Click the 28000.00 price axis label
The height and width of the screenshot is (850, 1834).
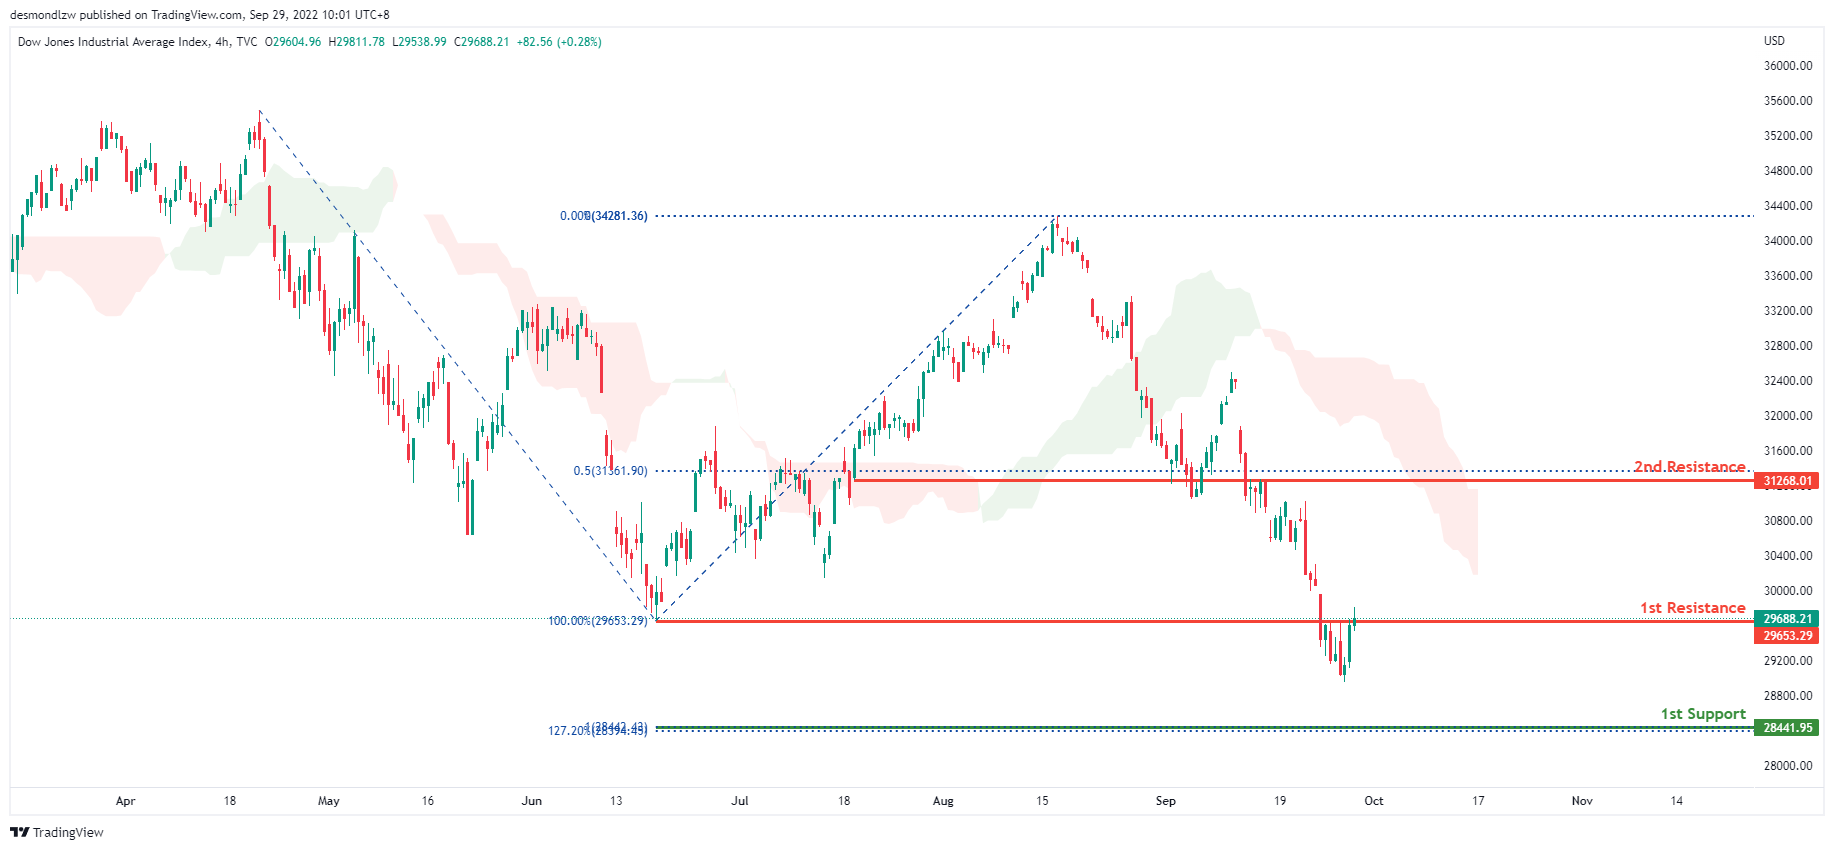[x=1788, y=766]
